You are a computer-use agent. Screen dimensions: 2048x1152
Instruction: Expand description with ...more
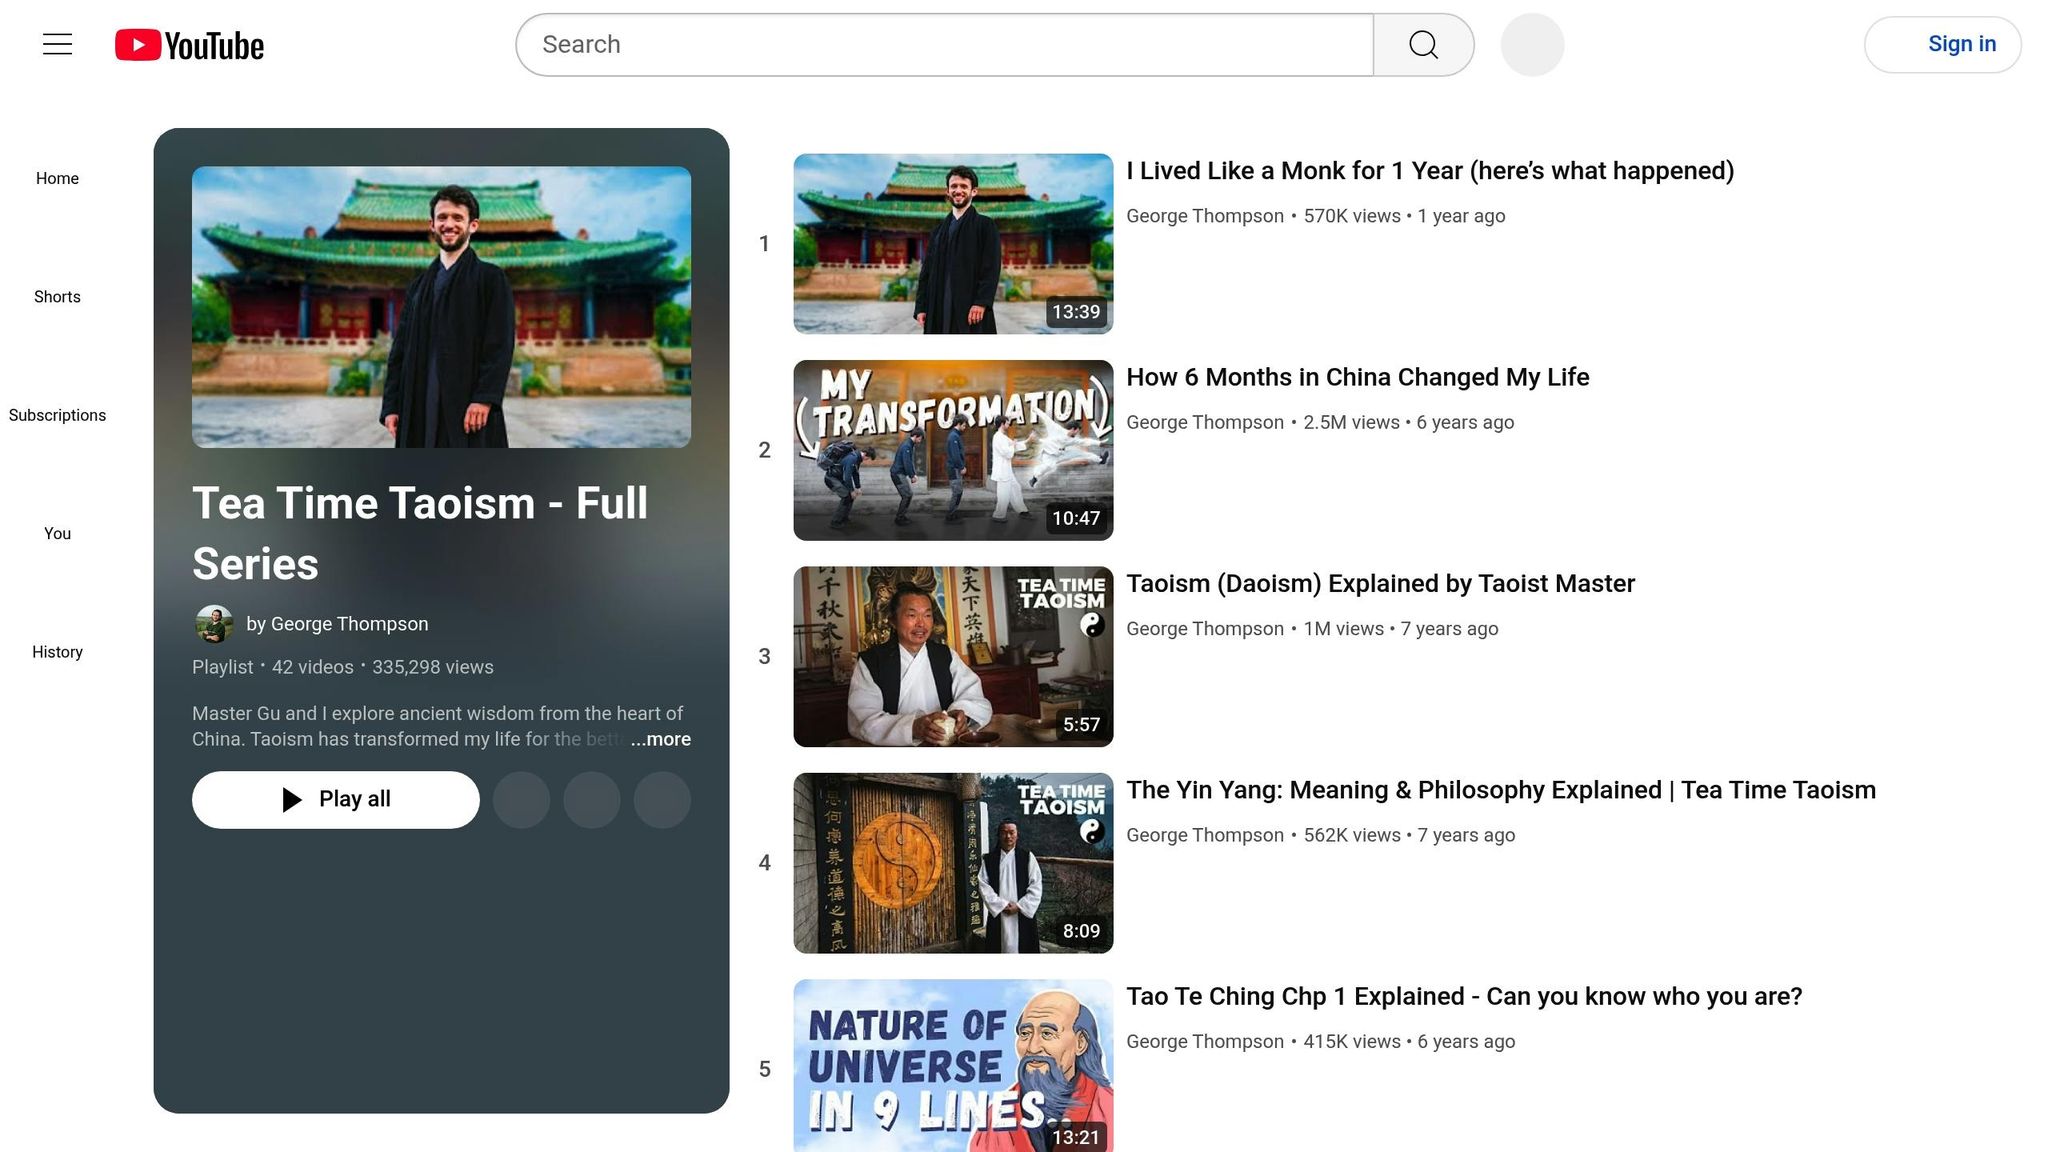coord(660,739)
